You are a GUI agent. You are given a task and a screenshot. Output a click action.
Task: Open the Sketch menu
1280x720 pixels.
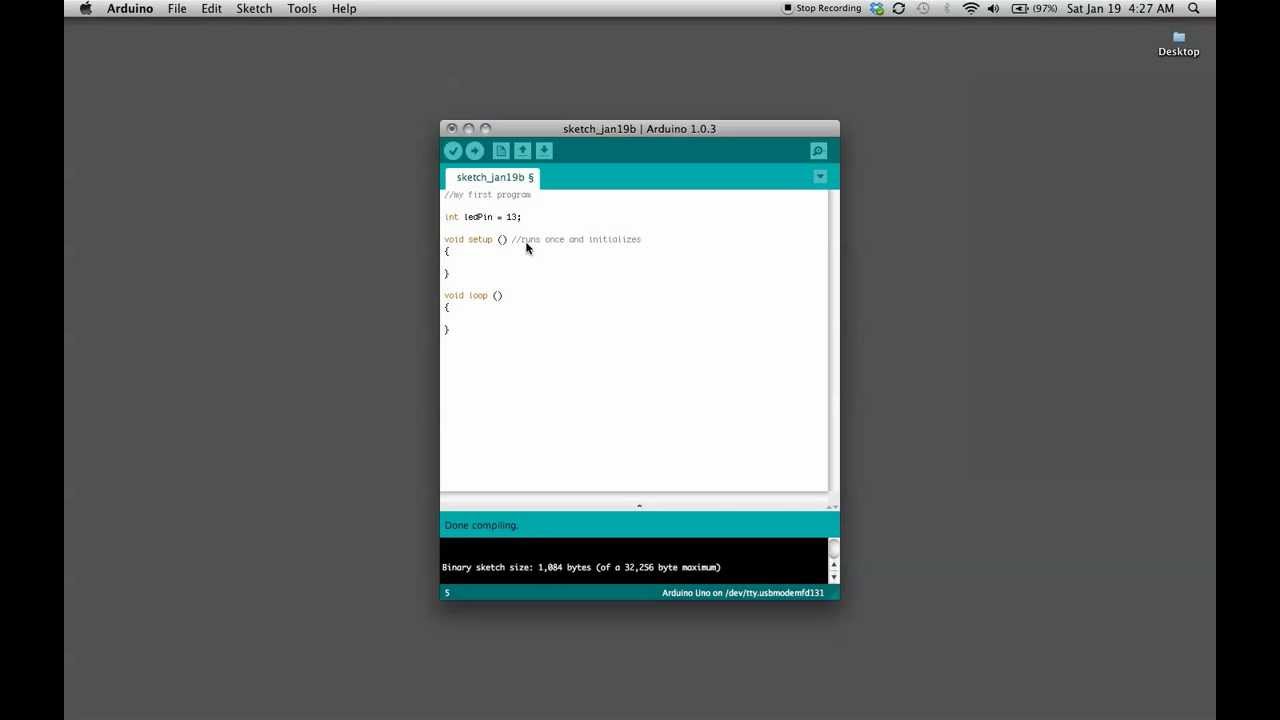point(254,8)
